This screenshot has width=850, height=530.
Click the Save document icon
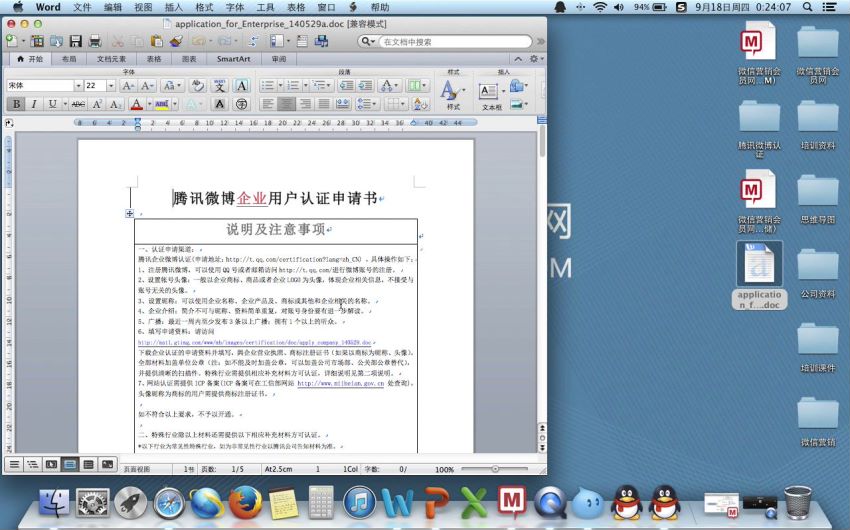(74, 41)
